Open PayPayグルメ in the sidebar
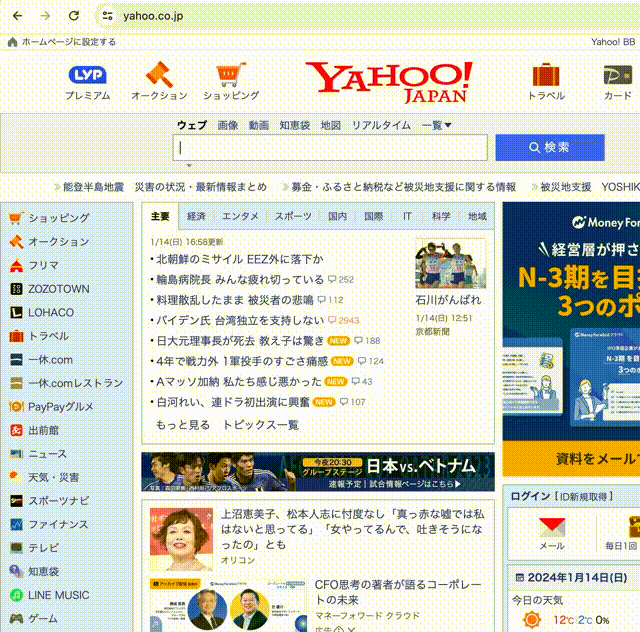640x632 pixels. tap(60, 407)
